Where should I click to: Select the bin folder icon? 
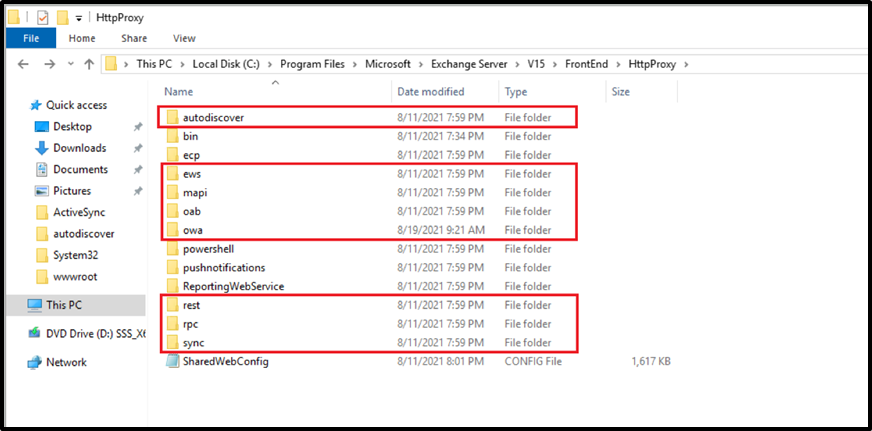172,136
